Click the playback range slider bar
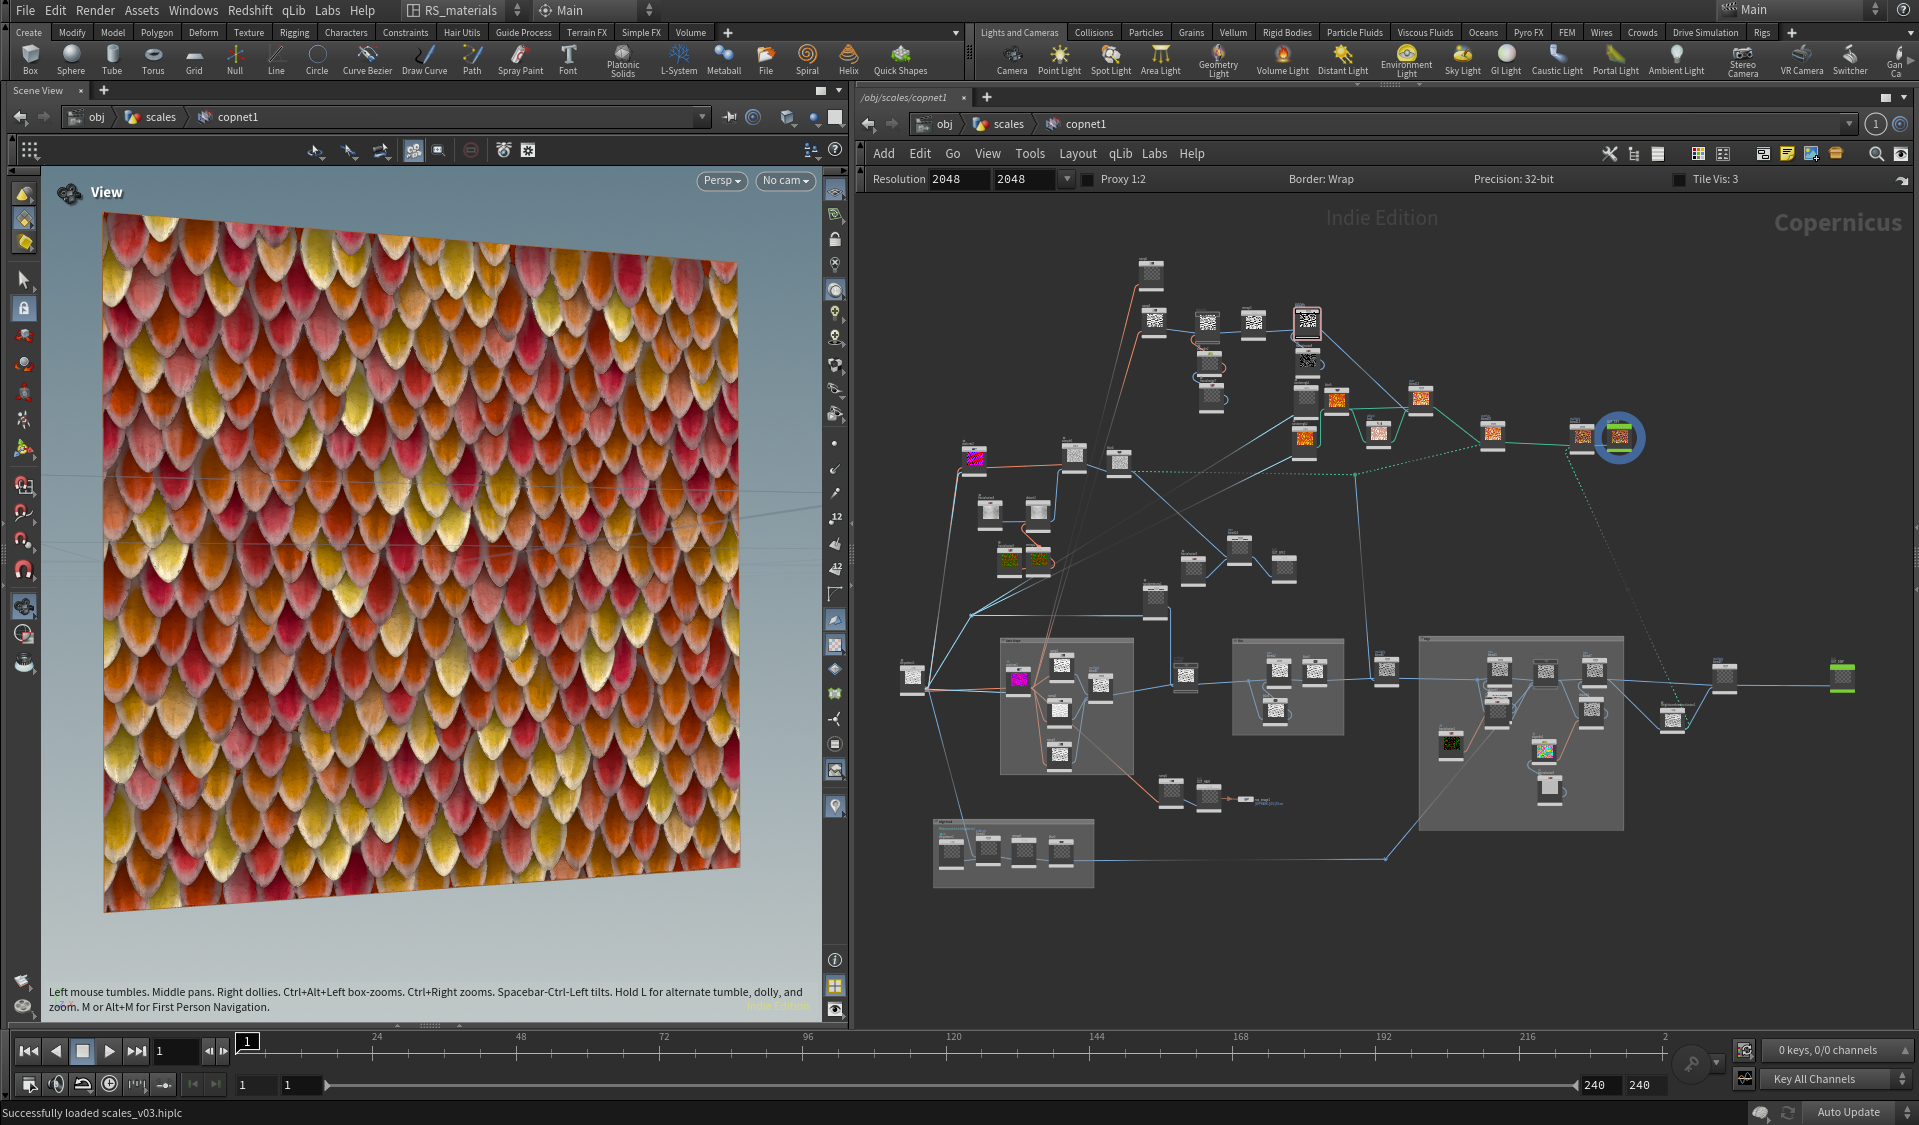Screen dimensions: 1919x1125 tap(951, 1085)
